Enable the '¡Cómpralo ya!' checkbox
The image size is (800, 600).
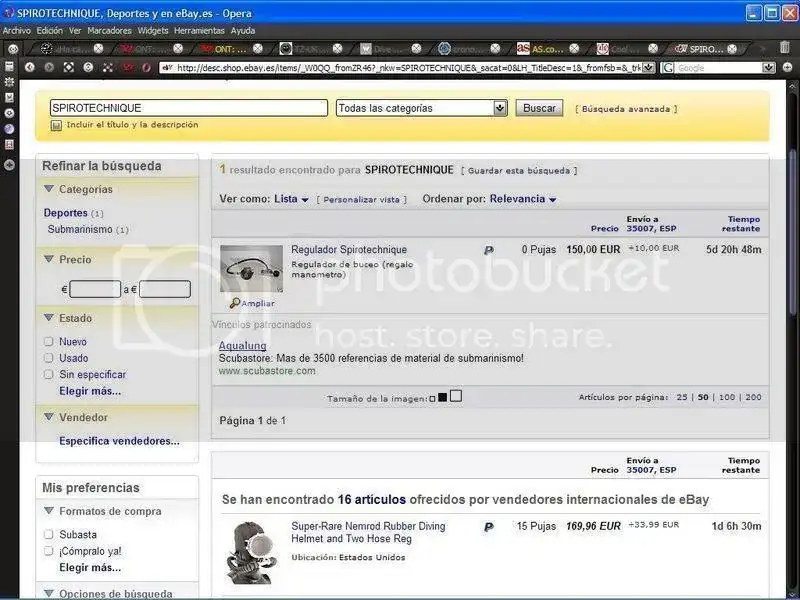point(48,551)
